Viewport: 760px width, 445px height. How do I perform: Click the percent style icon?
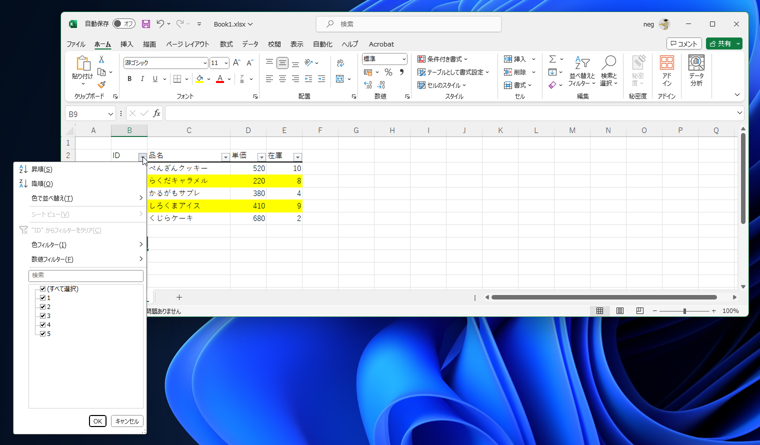point(388,72)
